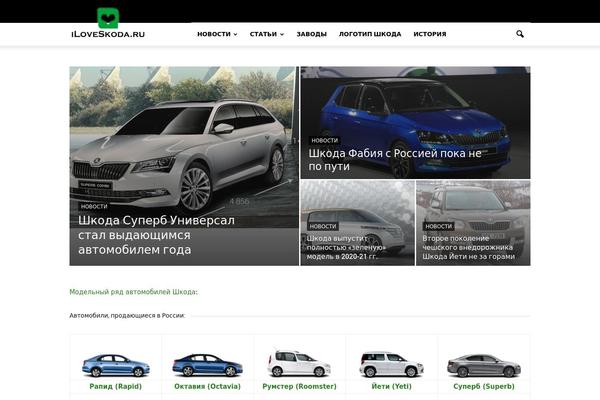
Task: Click the iLoveSkoda.ru site name
Action: pyautogui.click(x=108, y=34)
